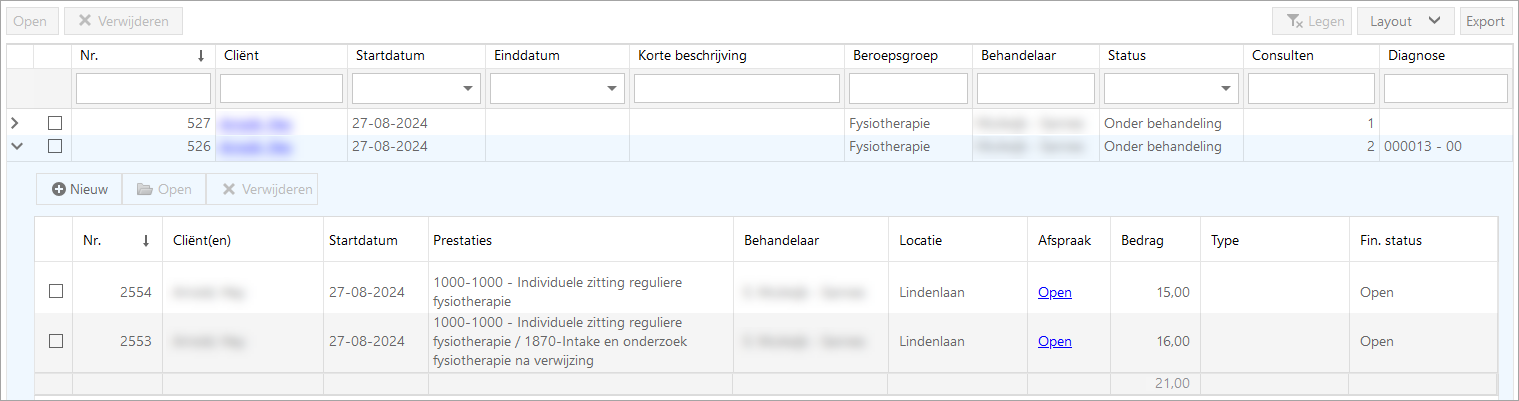The height and width of the screenshot is (401, 1519).
Task: Click the Korte beschrijving column header
Action: [x=736, y=56]
